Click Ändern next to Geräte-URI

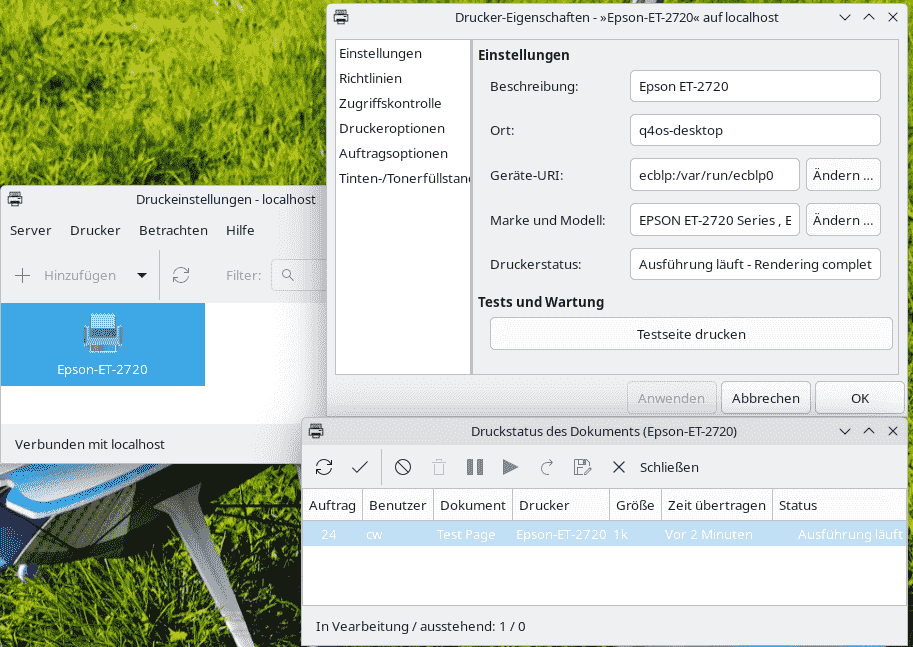pos(843,175)
